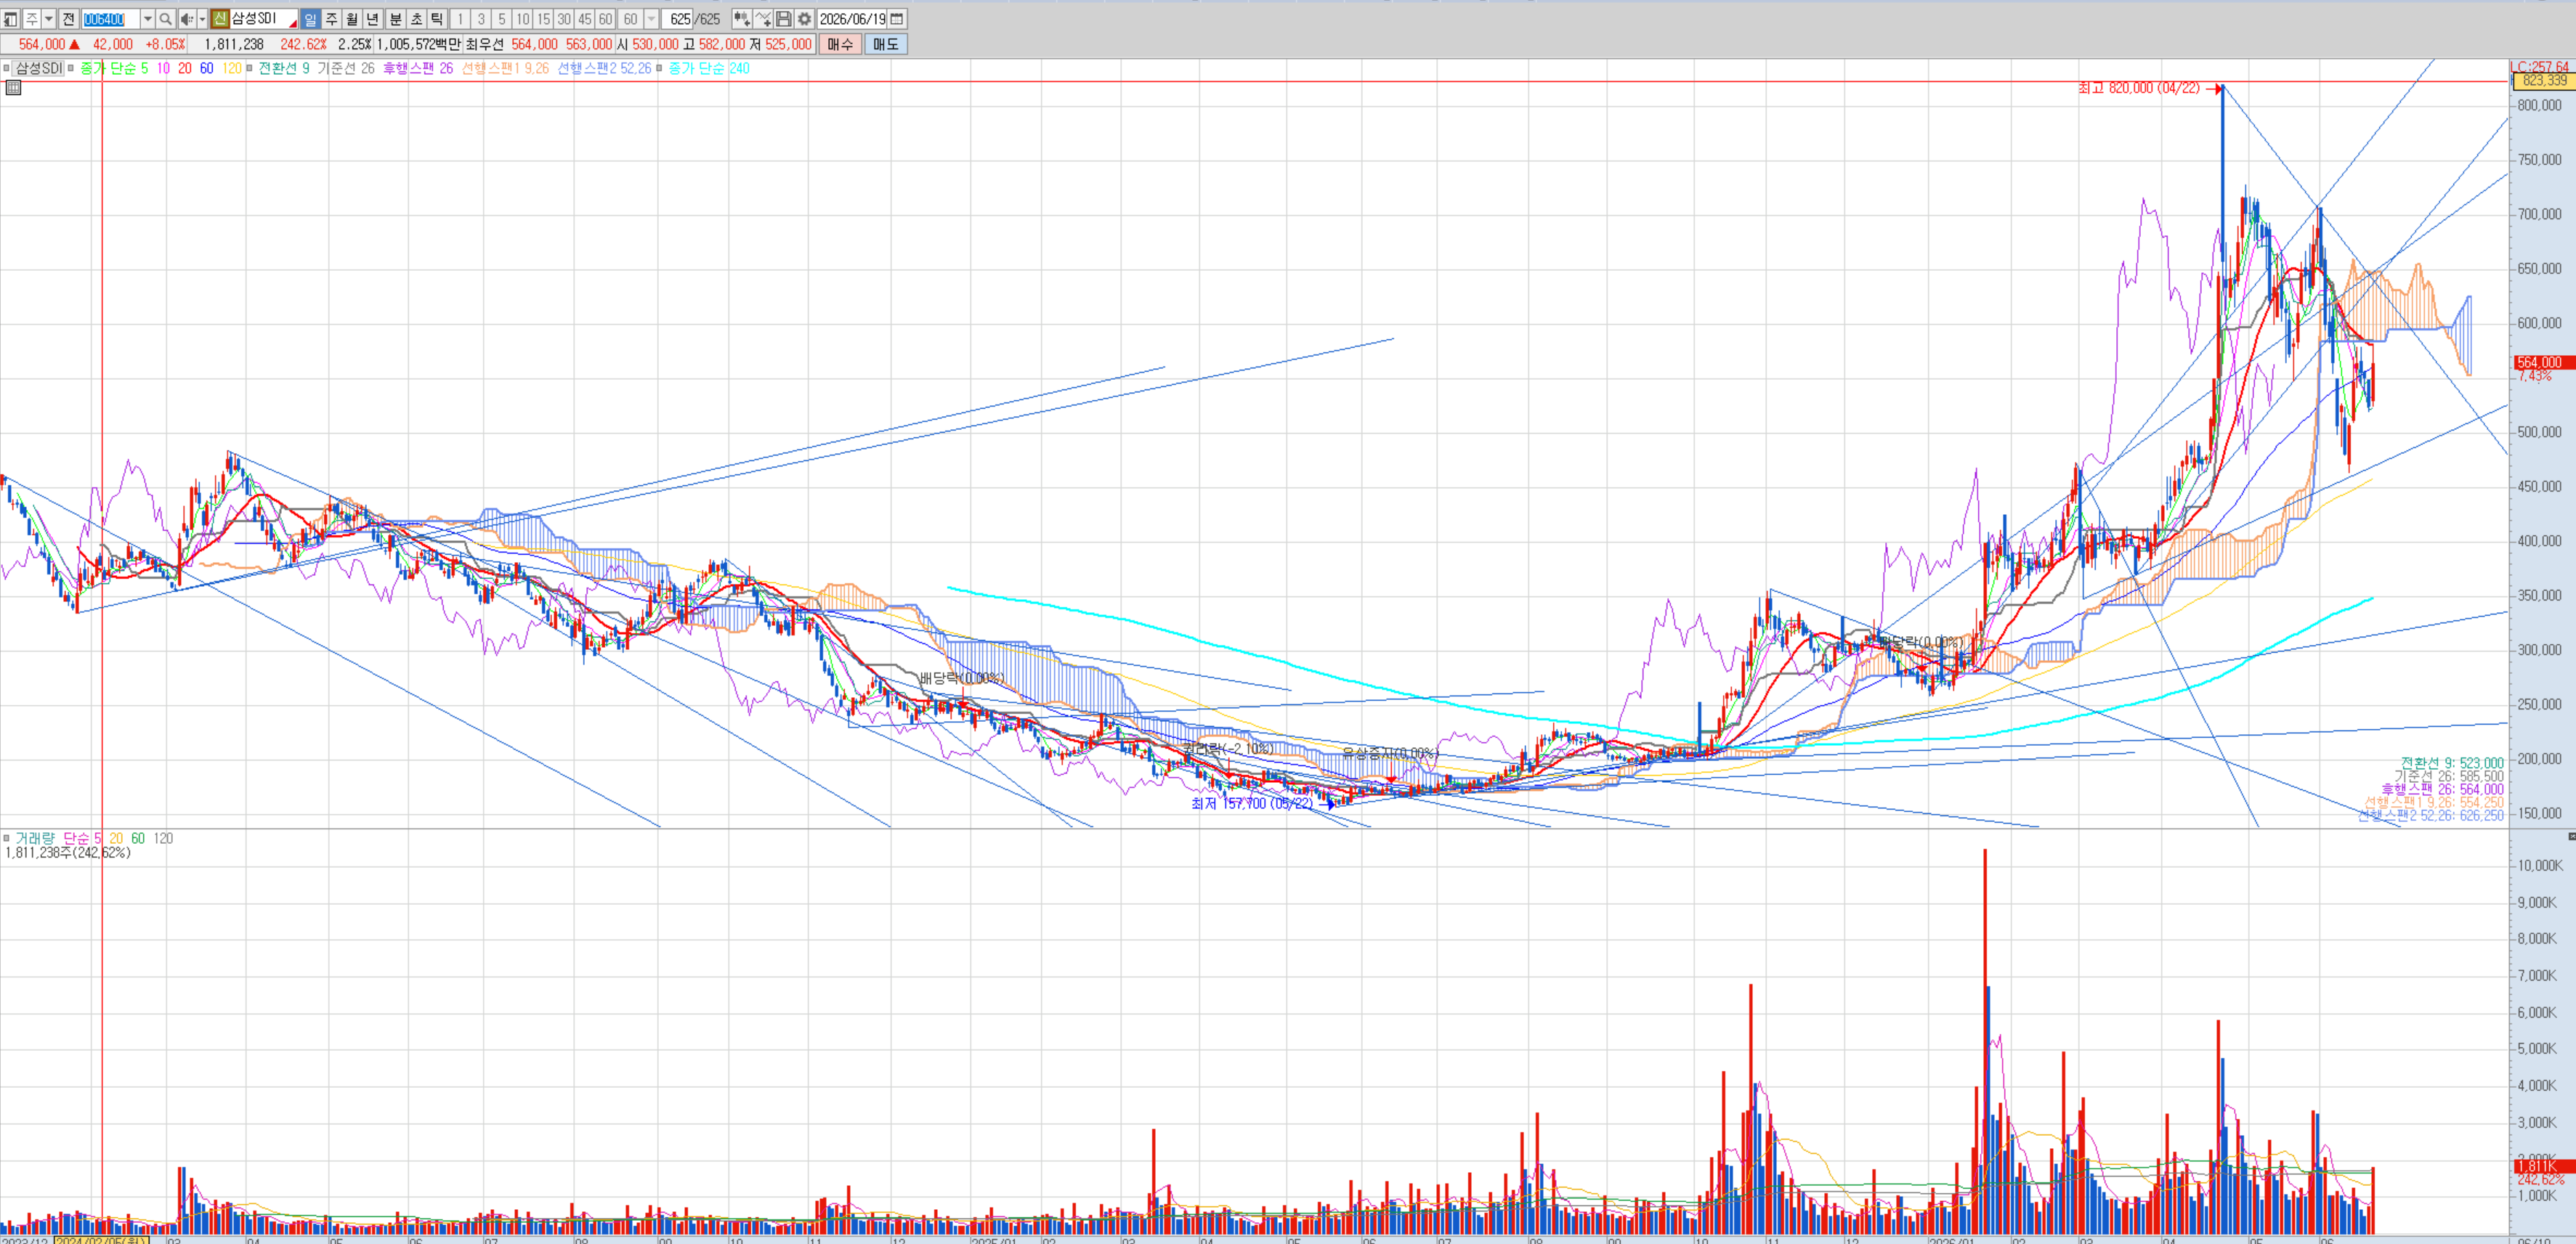The height and width of the screenshot is (1244, 2576).
Task: Click the add indicator line icon
Action: [763, 19]
